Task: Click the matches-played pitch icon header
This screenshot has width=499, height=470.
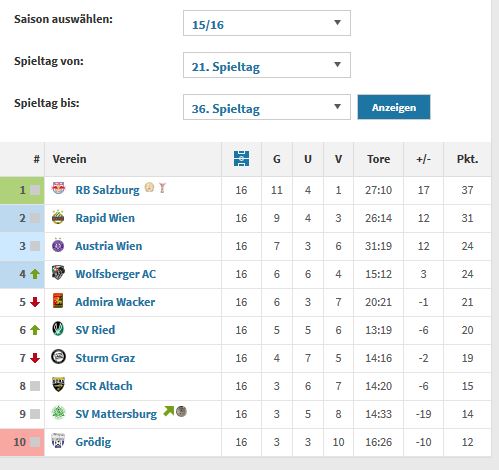Action: (x=241, y=158)
